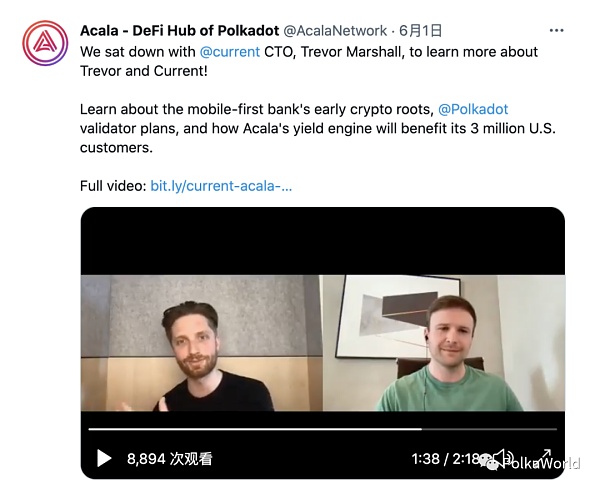Viewport: 600px width, 488px height.
Task: Open the @current mention link
Action: [x=230, y=52]
